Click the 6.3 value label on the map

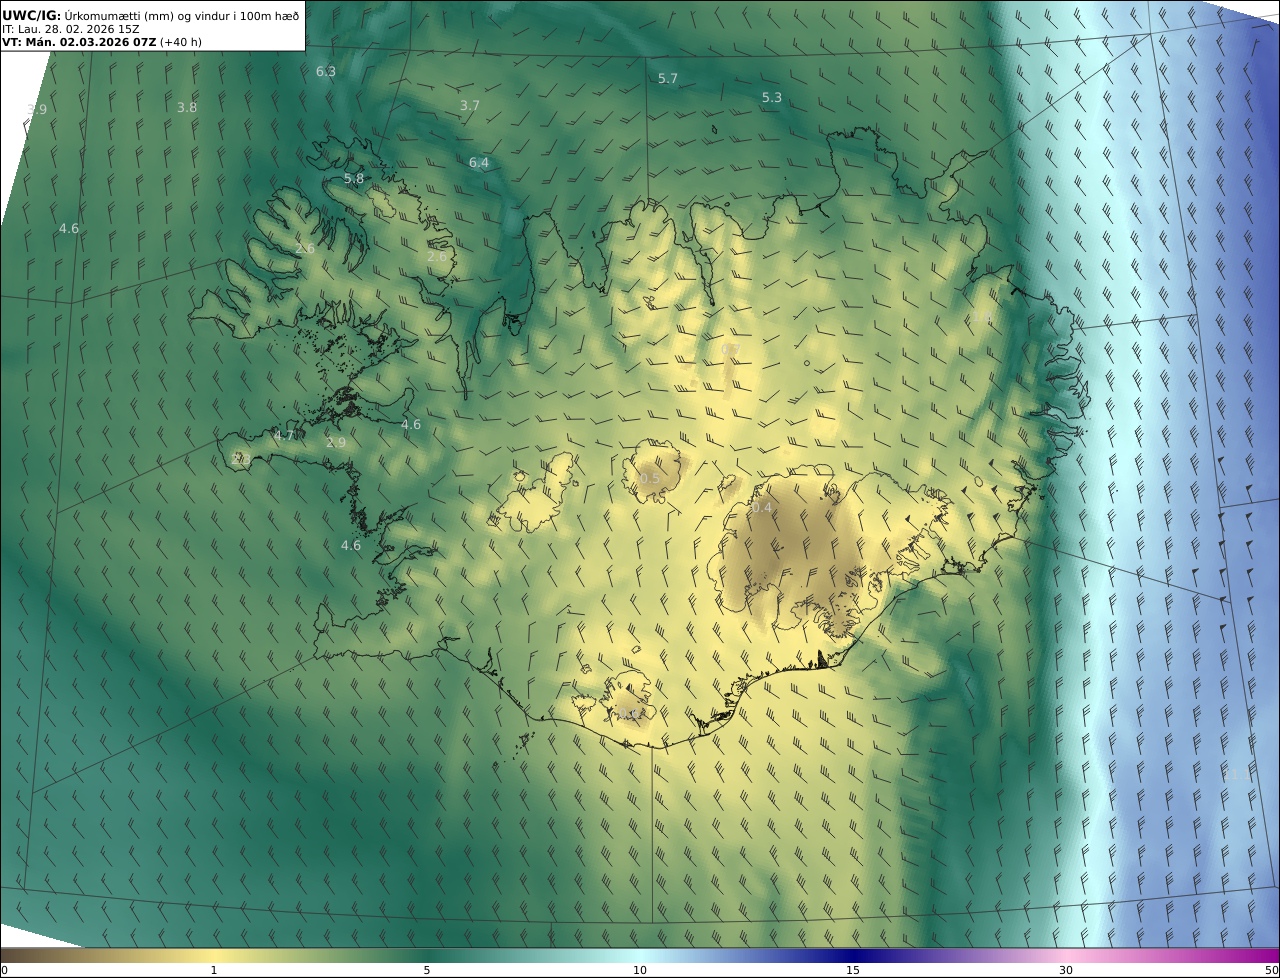pos(326,72)
